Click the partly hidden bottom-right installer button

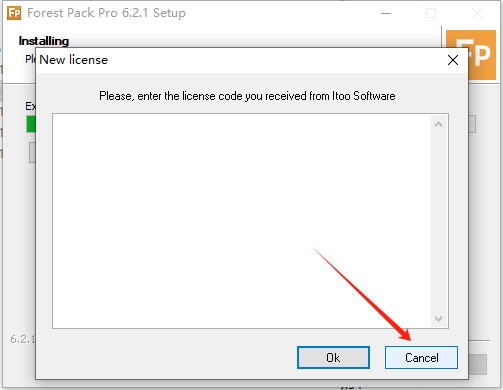point(478,364)
